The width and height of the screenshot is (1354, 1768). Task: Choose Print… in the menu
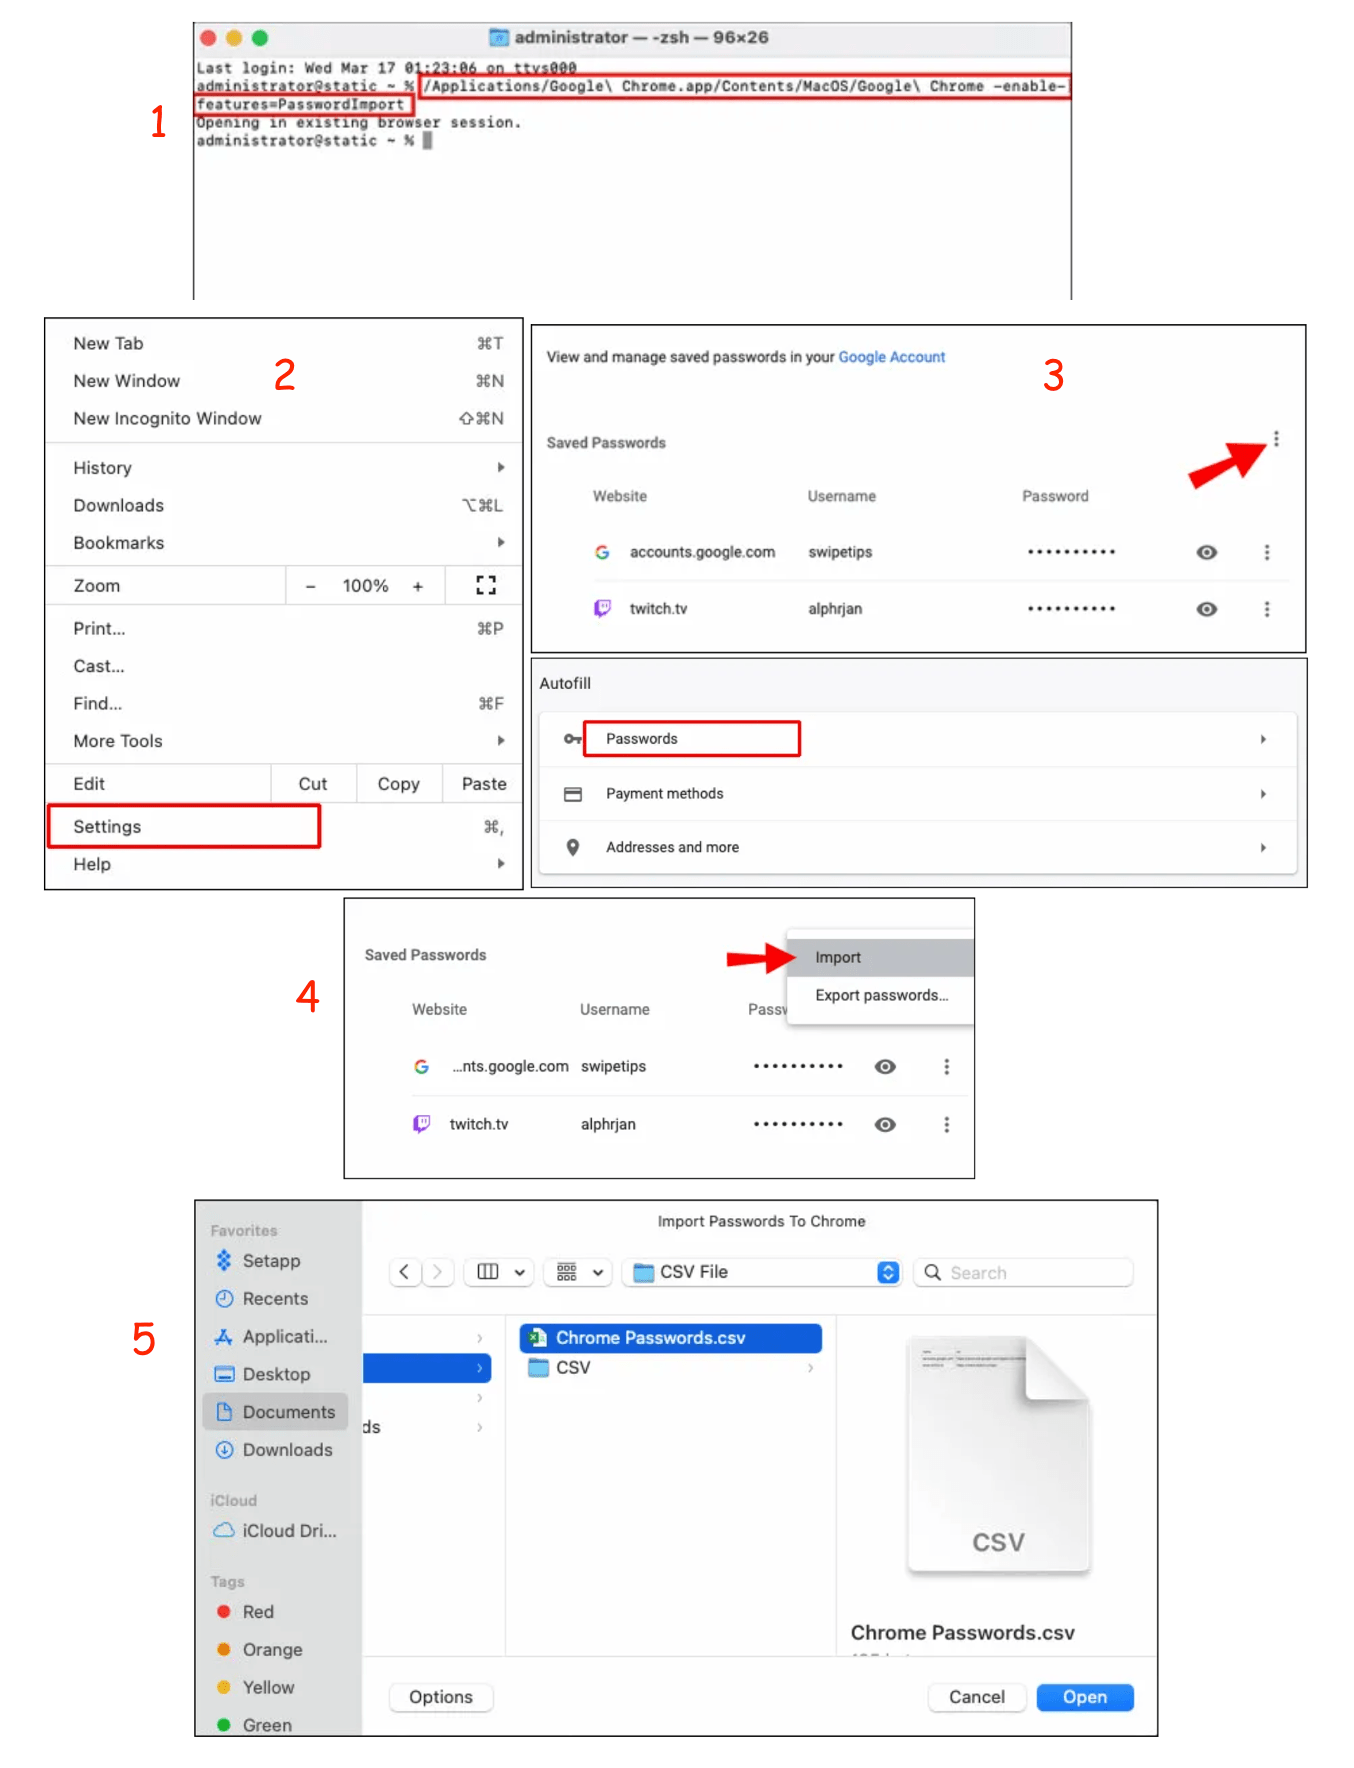click(x=284, y=628)
